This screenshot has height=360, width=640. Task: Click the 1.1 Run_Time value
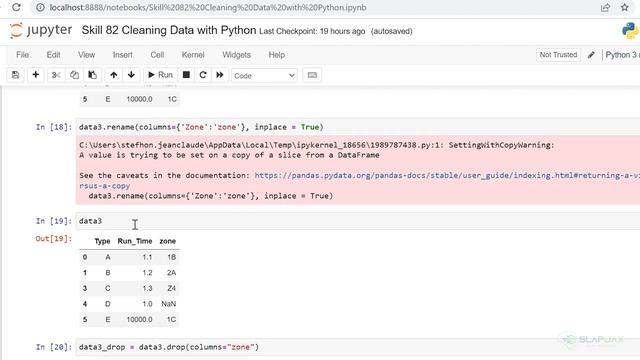pos(147,257)
